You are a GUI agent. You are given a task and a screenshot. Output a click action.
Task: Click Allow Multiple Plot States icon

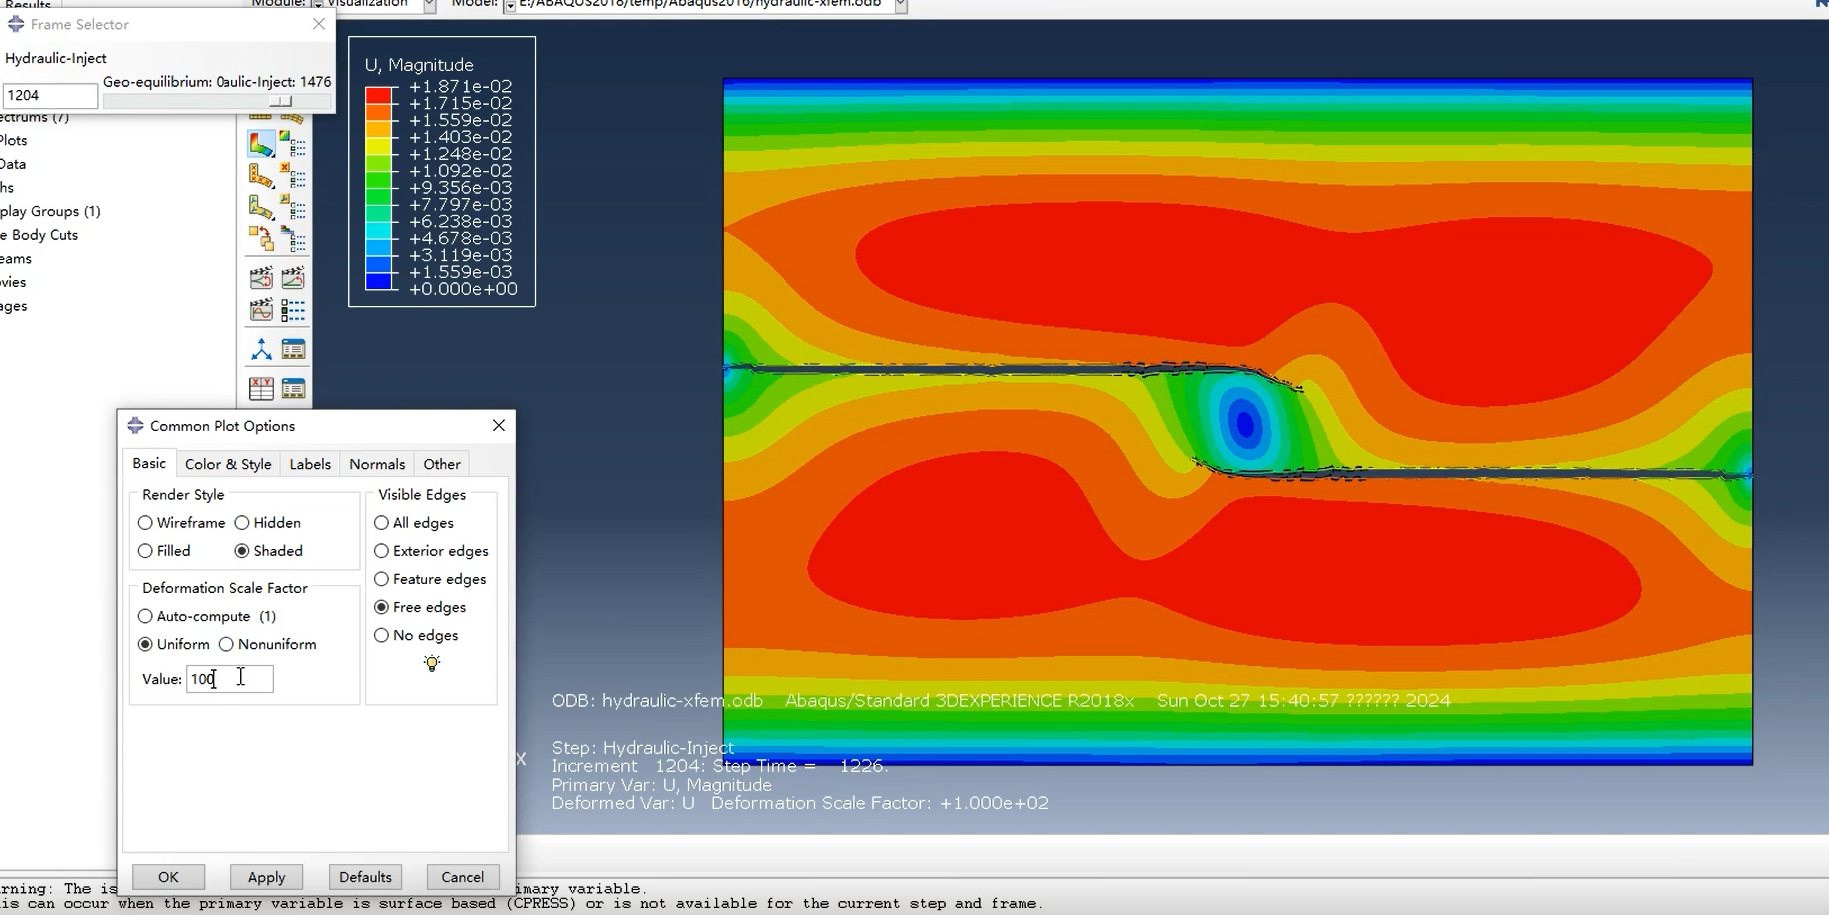coord(260,239)
